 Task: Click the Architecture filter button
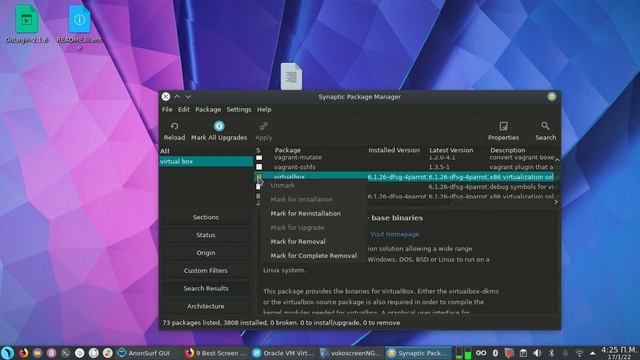[x=206, y=306]
